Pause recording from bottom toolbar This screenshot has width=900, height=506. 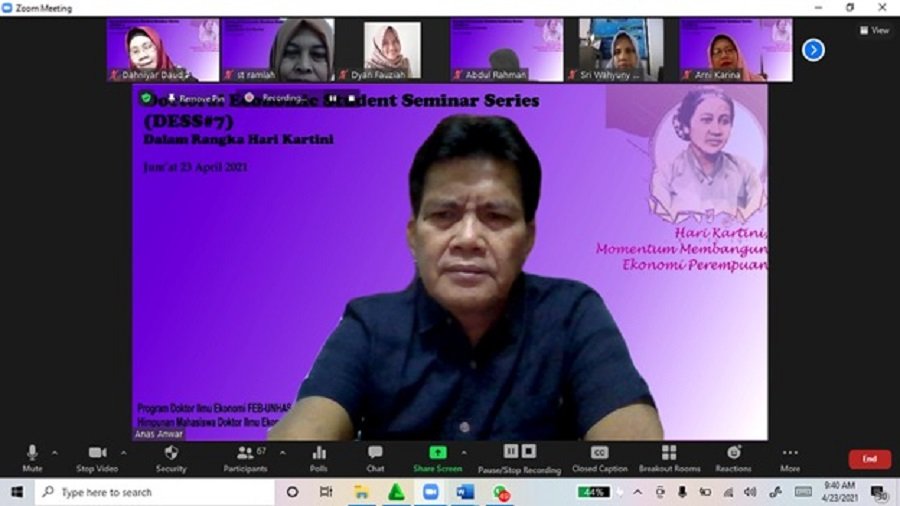pyautogui.click(x=510, y=451)
